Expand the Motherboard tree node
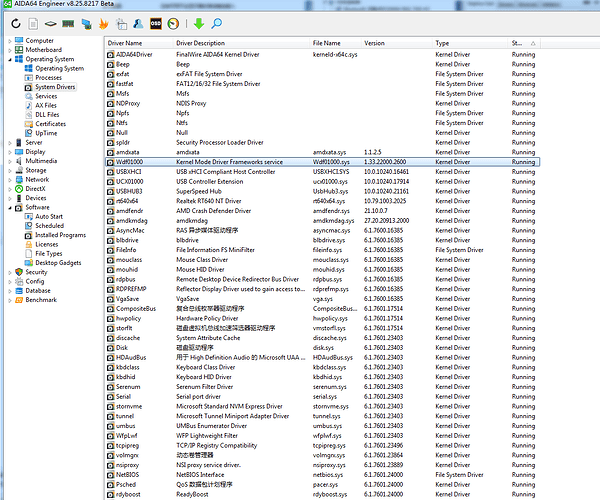Image resolution: width=600 pixels, height=500 pixels. 10,50
